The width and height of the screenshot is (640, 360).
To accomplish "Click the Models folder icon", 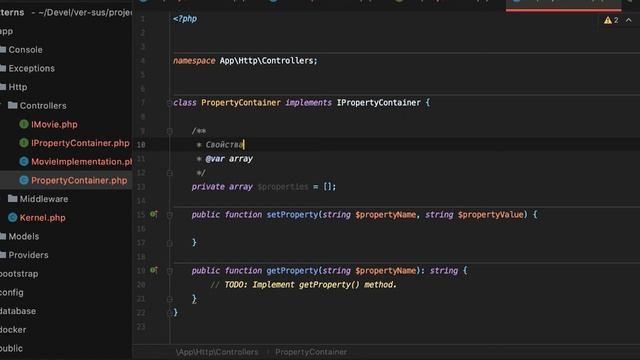I will [x=3, y=236].
